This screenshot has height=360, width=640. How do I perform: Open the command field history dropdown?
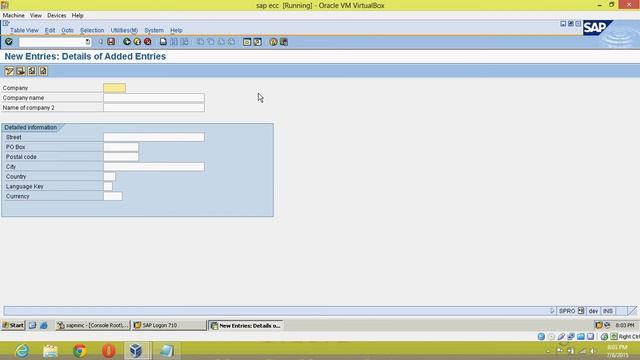click(x=87, y=42)
